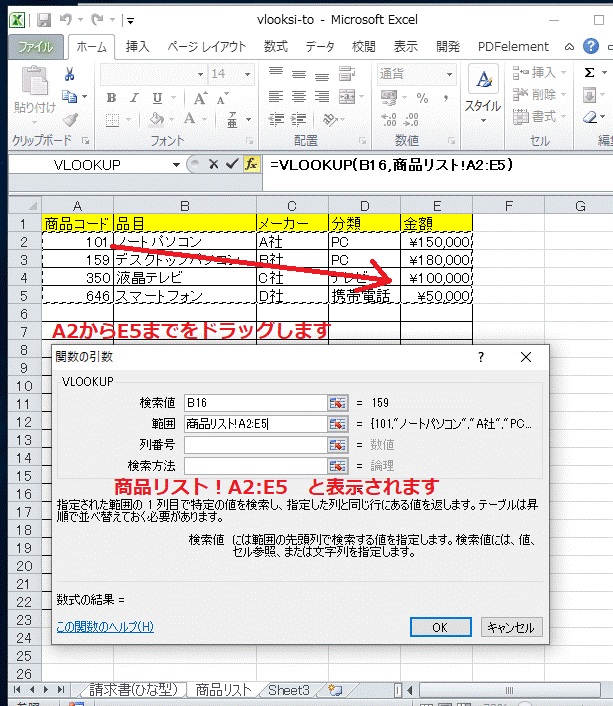Click the Insert Function fx button
The width and height of the screenshot is (613, 706).
click(252, 164)
